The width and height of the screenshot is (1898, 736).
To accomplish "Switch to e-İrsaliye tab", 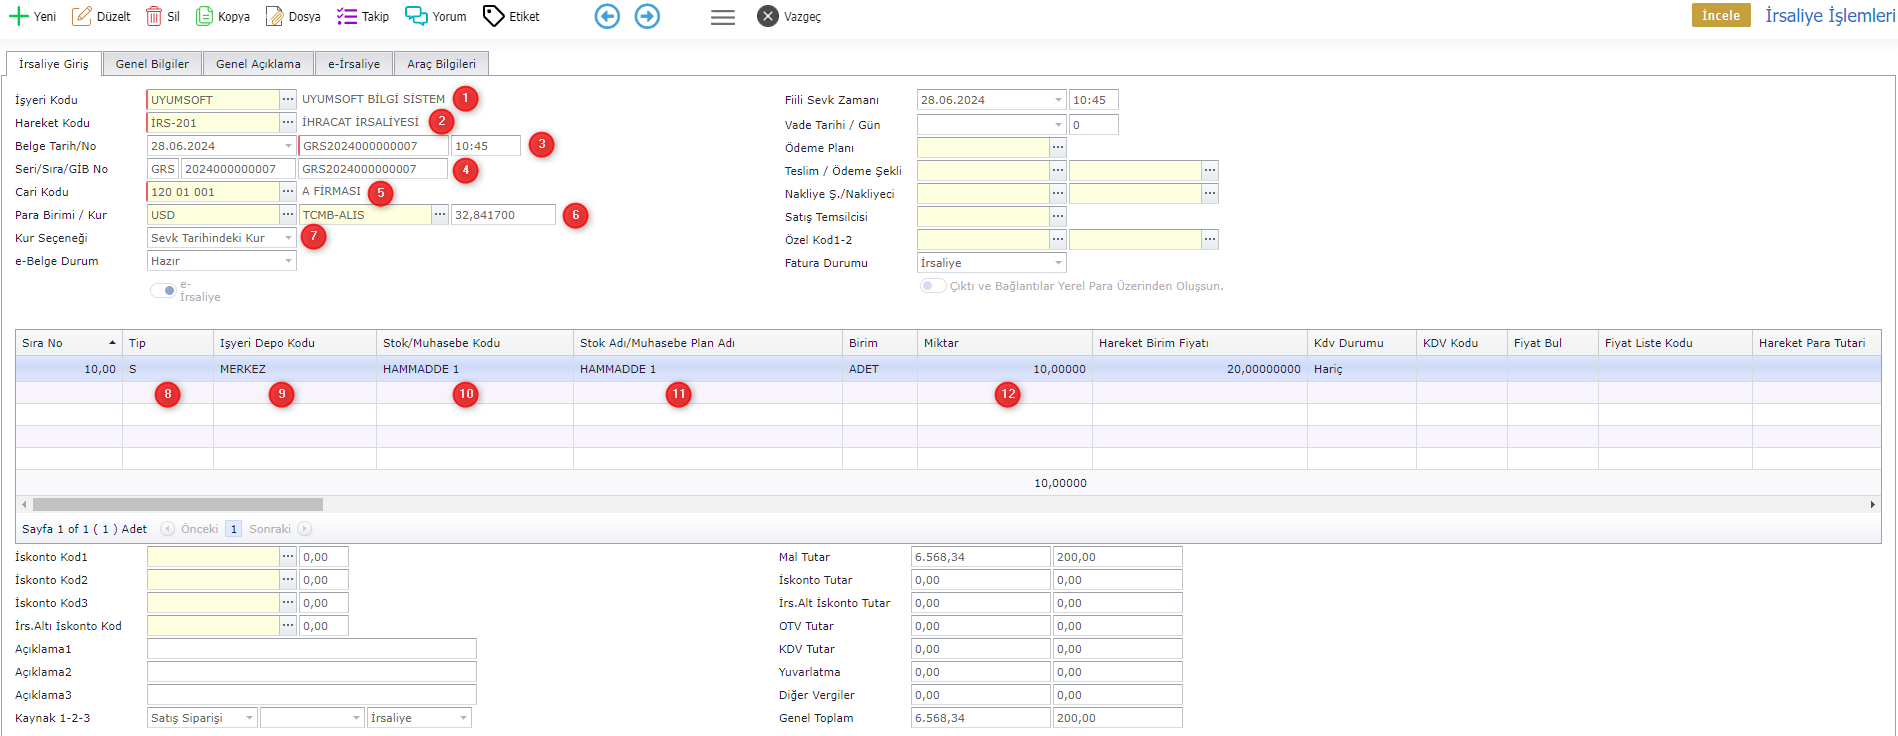I will 354,64.
